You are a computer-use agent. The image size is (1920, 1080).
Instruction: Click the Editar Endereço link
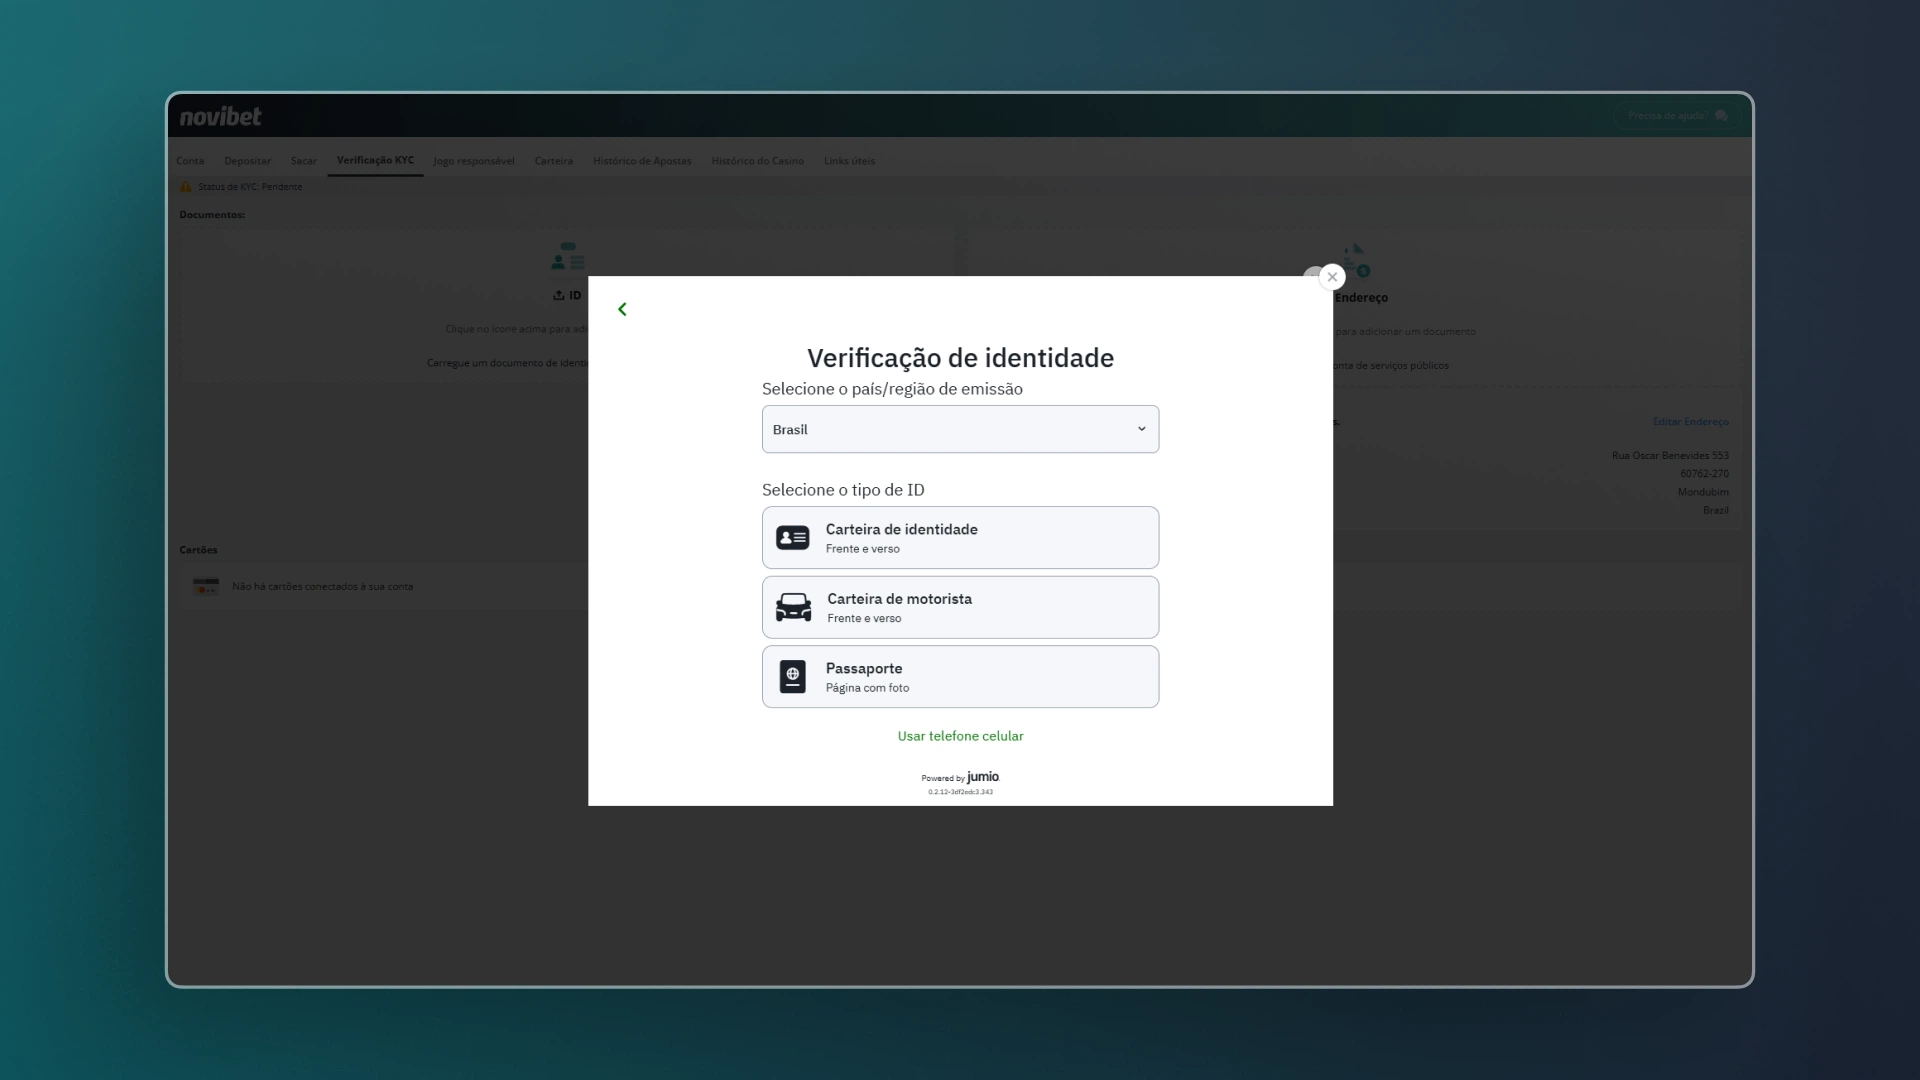pyautogui.click(x=1690, y=422)
